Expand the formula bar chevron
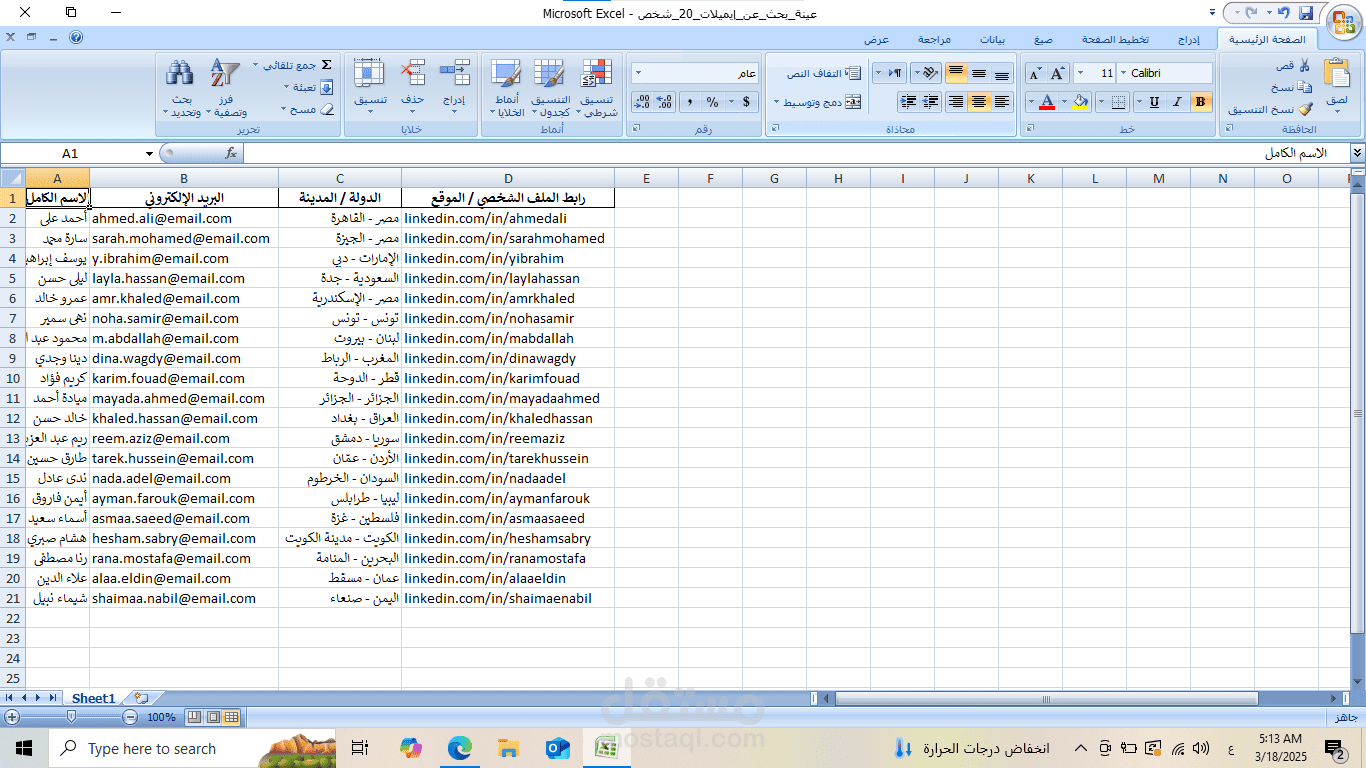This screenshot has height=768, width=1366. coord(1357,153)
